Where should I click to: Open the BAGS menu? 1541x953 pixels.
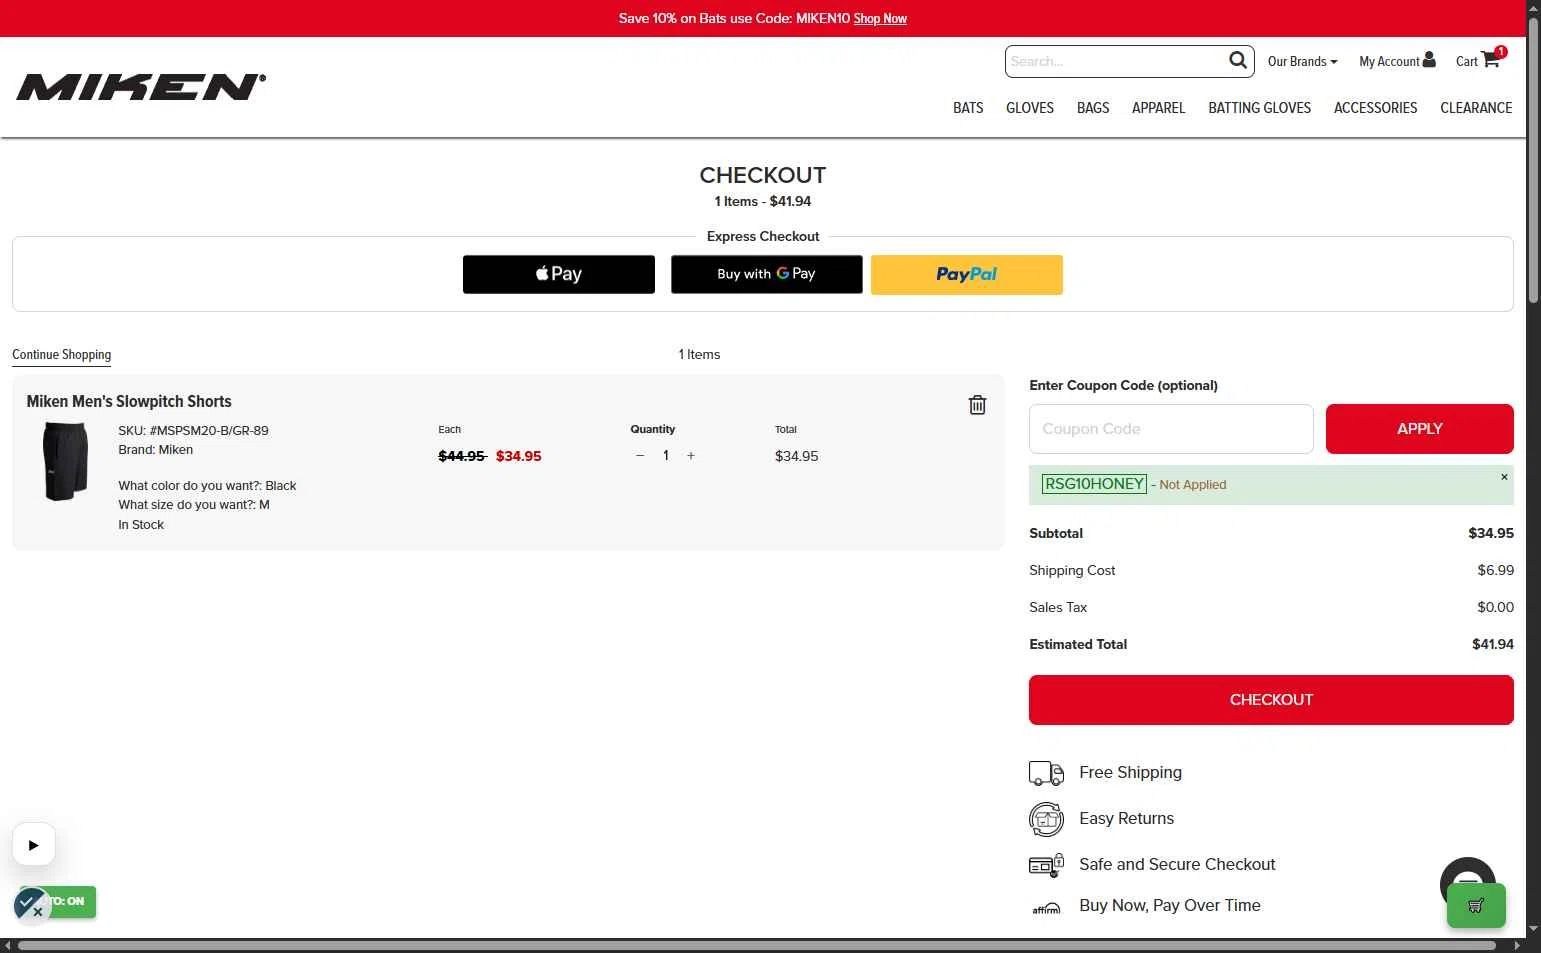(x=1093, y=108)
